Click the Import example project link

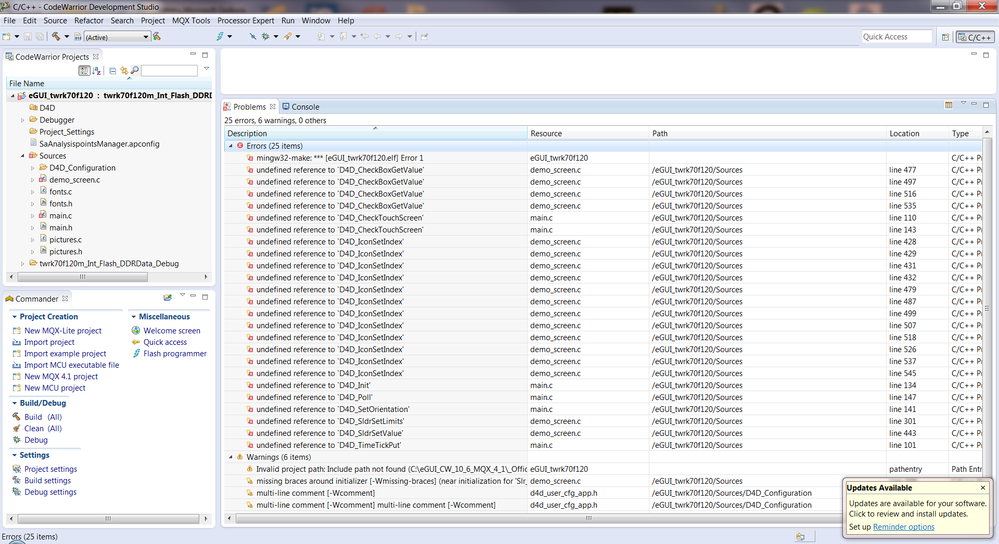(x=65, y=354)
